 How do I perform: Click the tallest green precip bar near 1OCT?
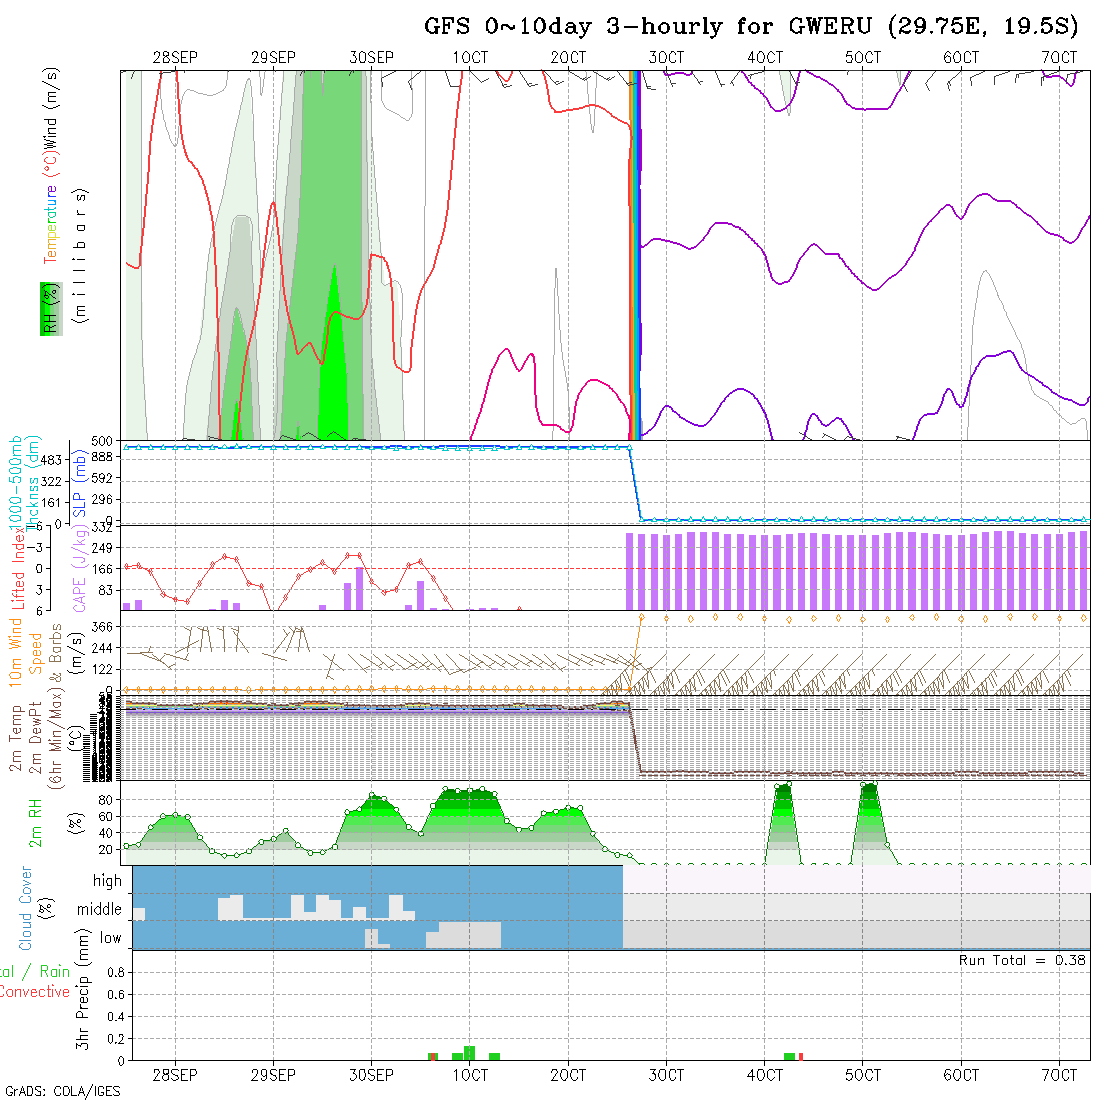469,1052
